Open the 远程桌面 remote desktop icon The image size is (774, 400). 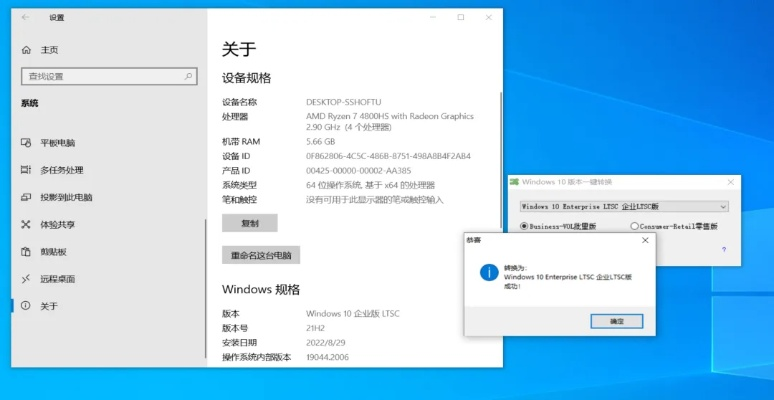pyautogui.click(x=26, y=279)
